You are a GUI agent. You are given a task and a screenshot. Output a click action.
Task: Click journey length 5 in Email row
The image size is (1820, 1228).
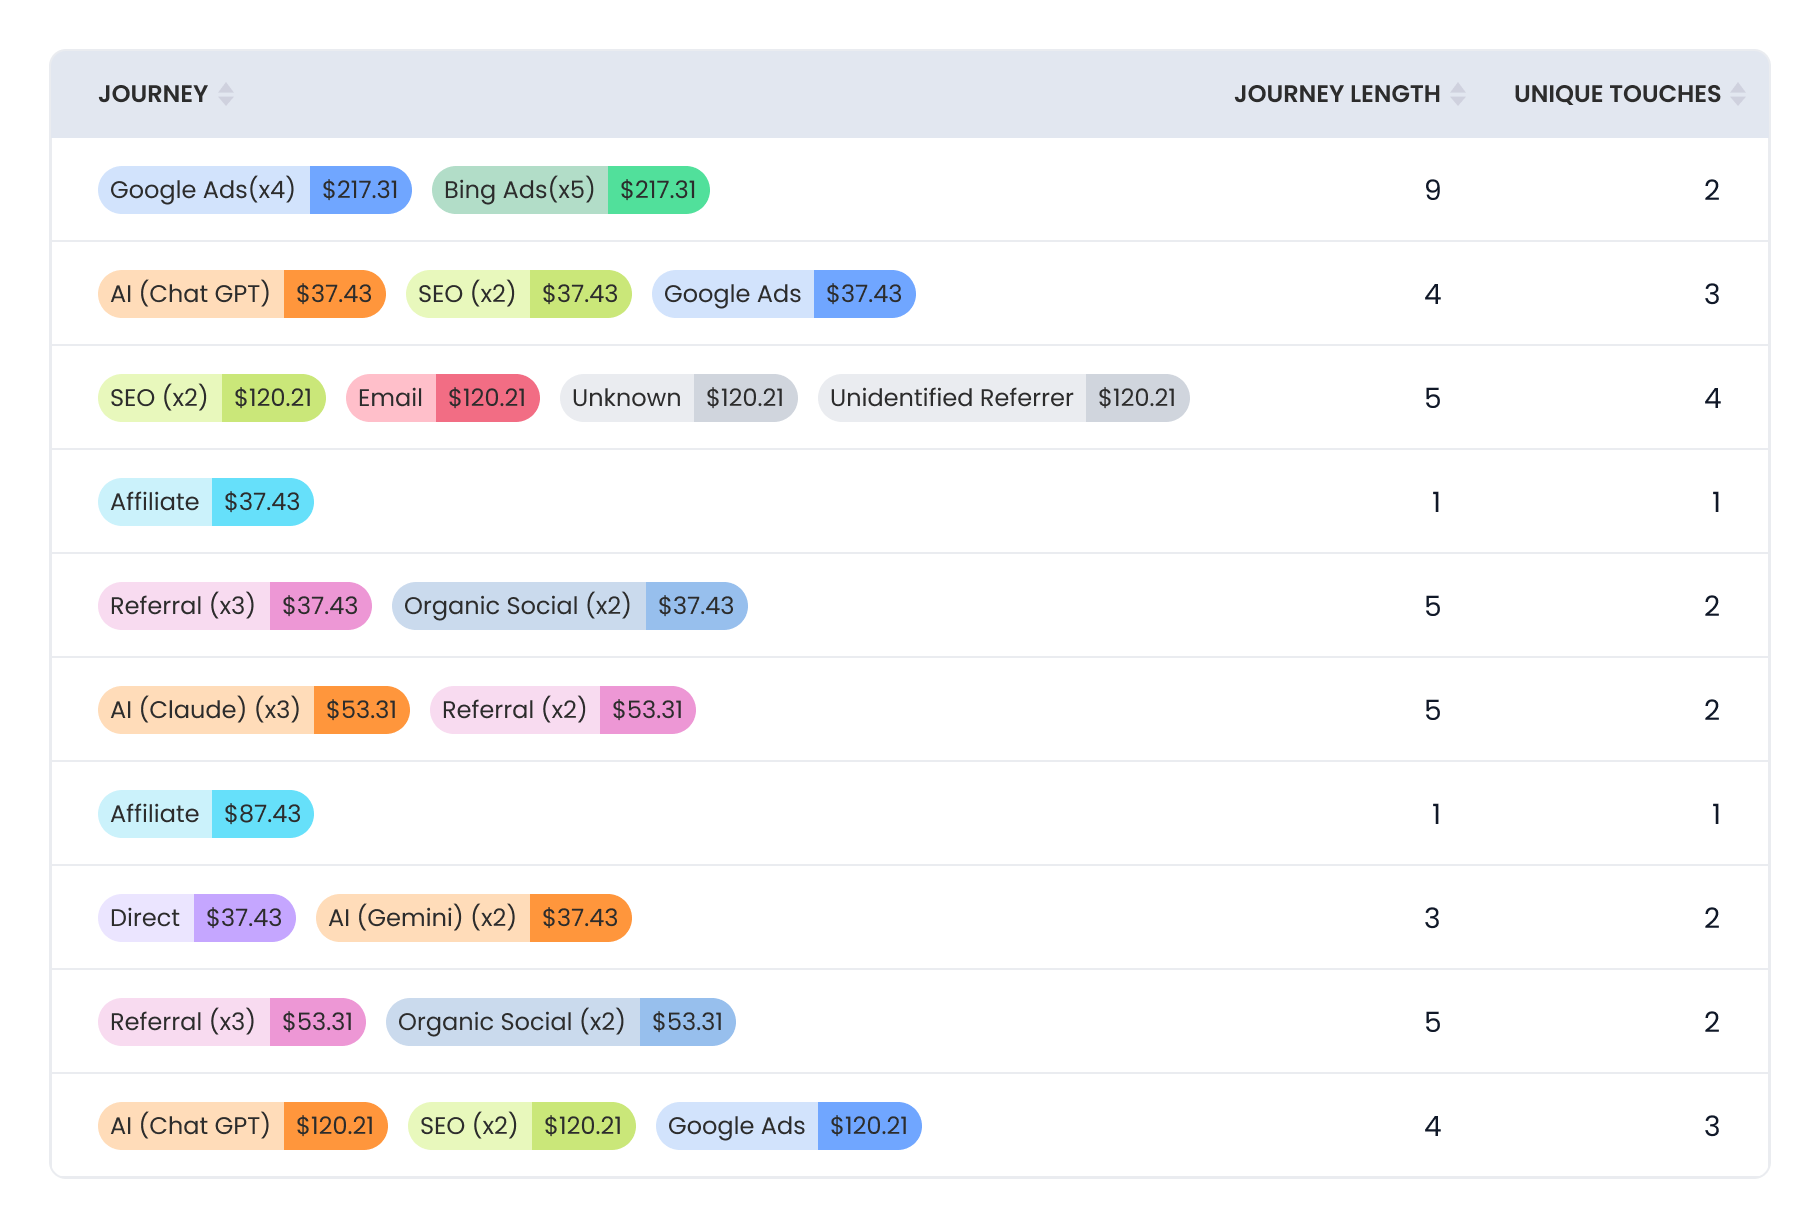click(x=1433, y=398)
